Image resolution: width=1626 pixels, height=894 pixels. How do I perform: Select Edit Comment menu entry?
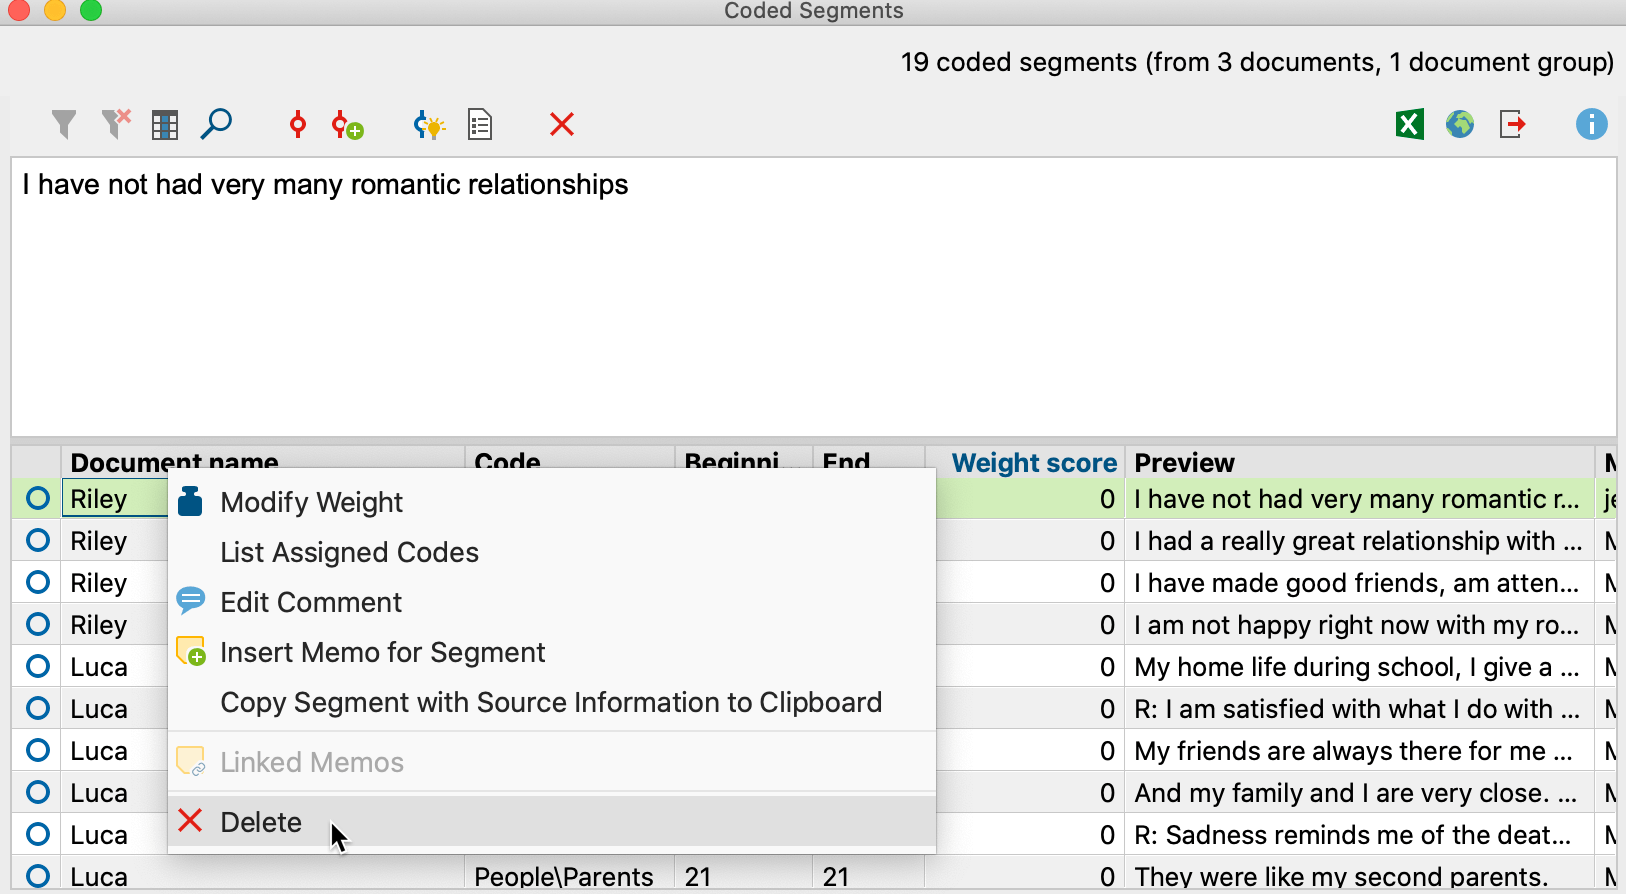[552, 602]
